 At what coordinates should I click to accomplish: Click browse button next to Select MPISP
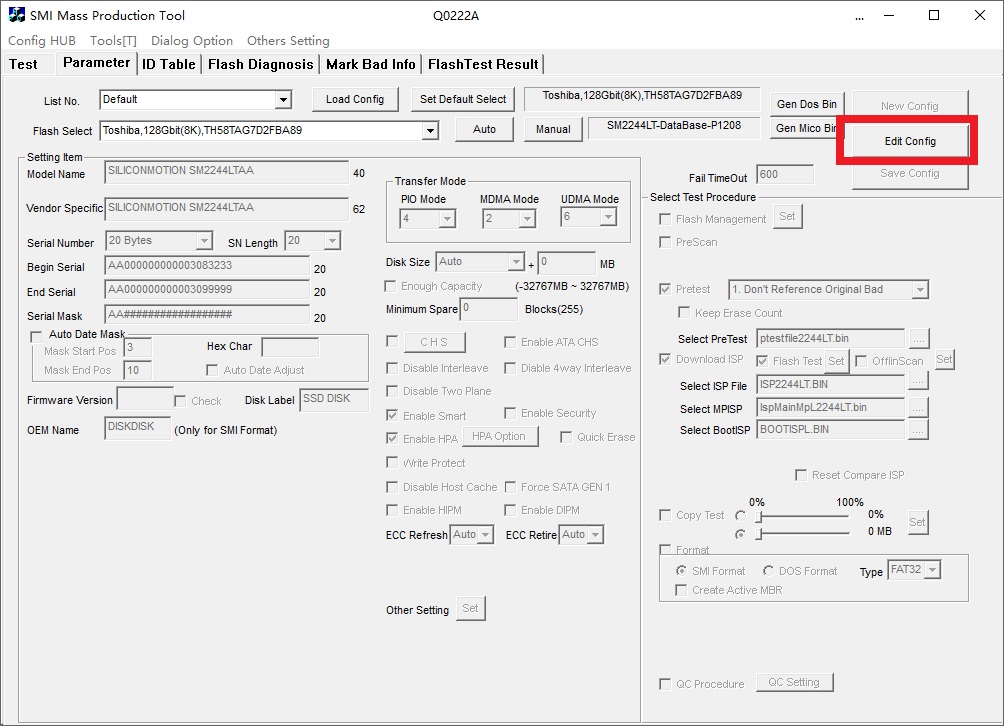point(918,407)
